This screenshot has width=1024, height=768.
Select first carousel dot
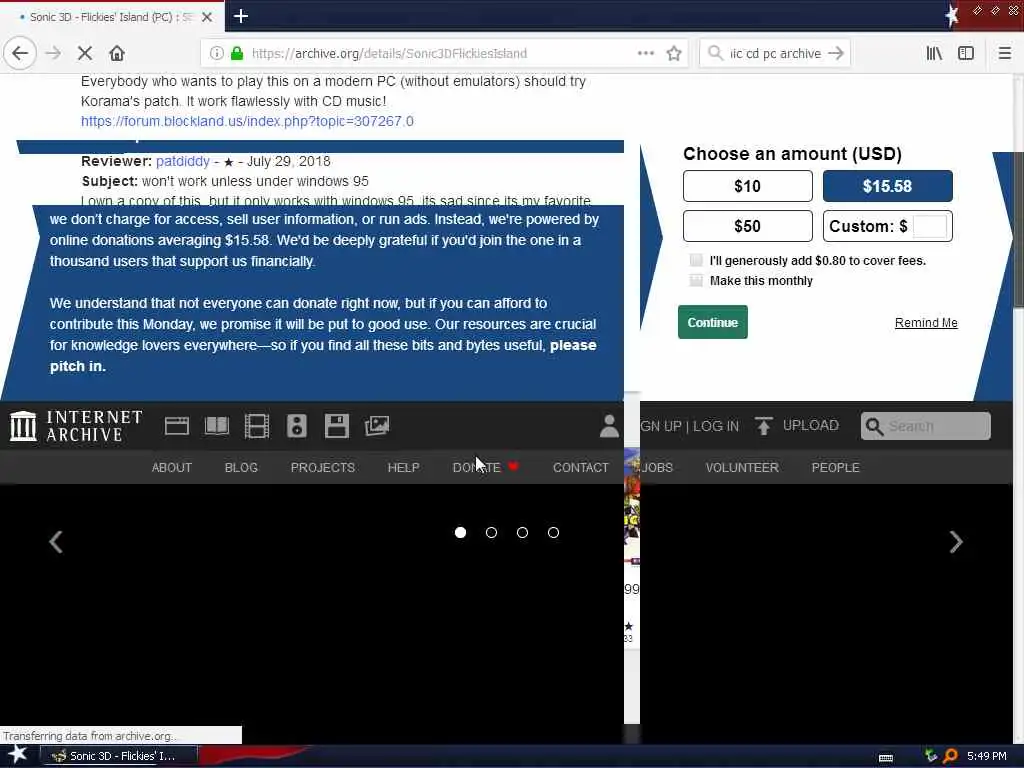pyautogui.click(x=460, y=533)
